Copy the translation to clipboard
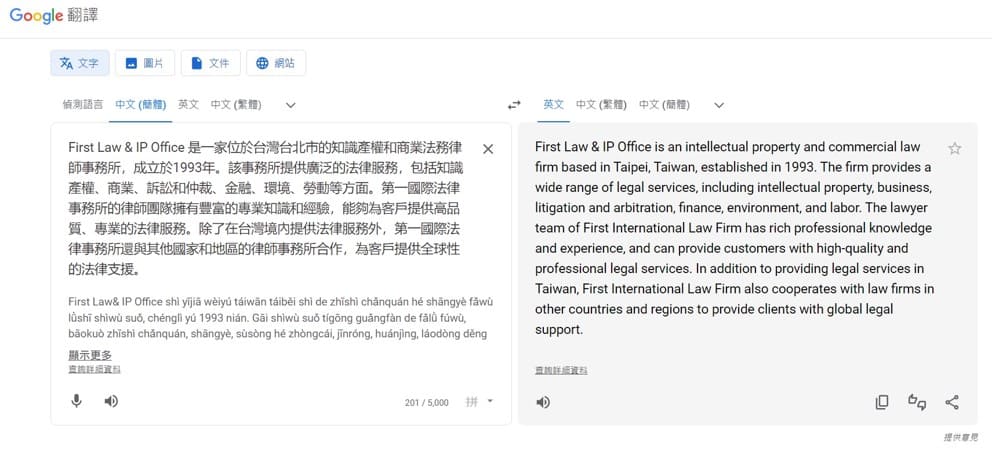The image size is (992, 462). click(882, 402)
